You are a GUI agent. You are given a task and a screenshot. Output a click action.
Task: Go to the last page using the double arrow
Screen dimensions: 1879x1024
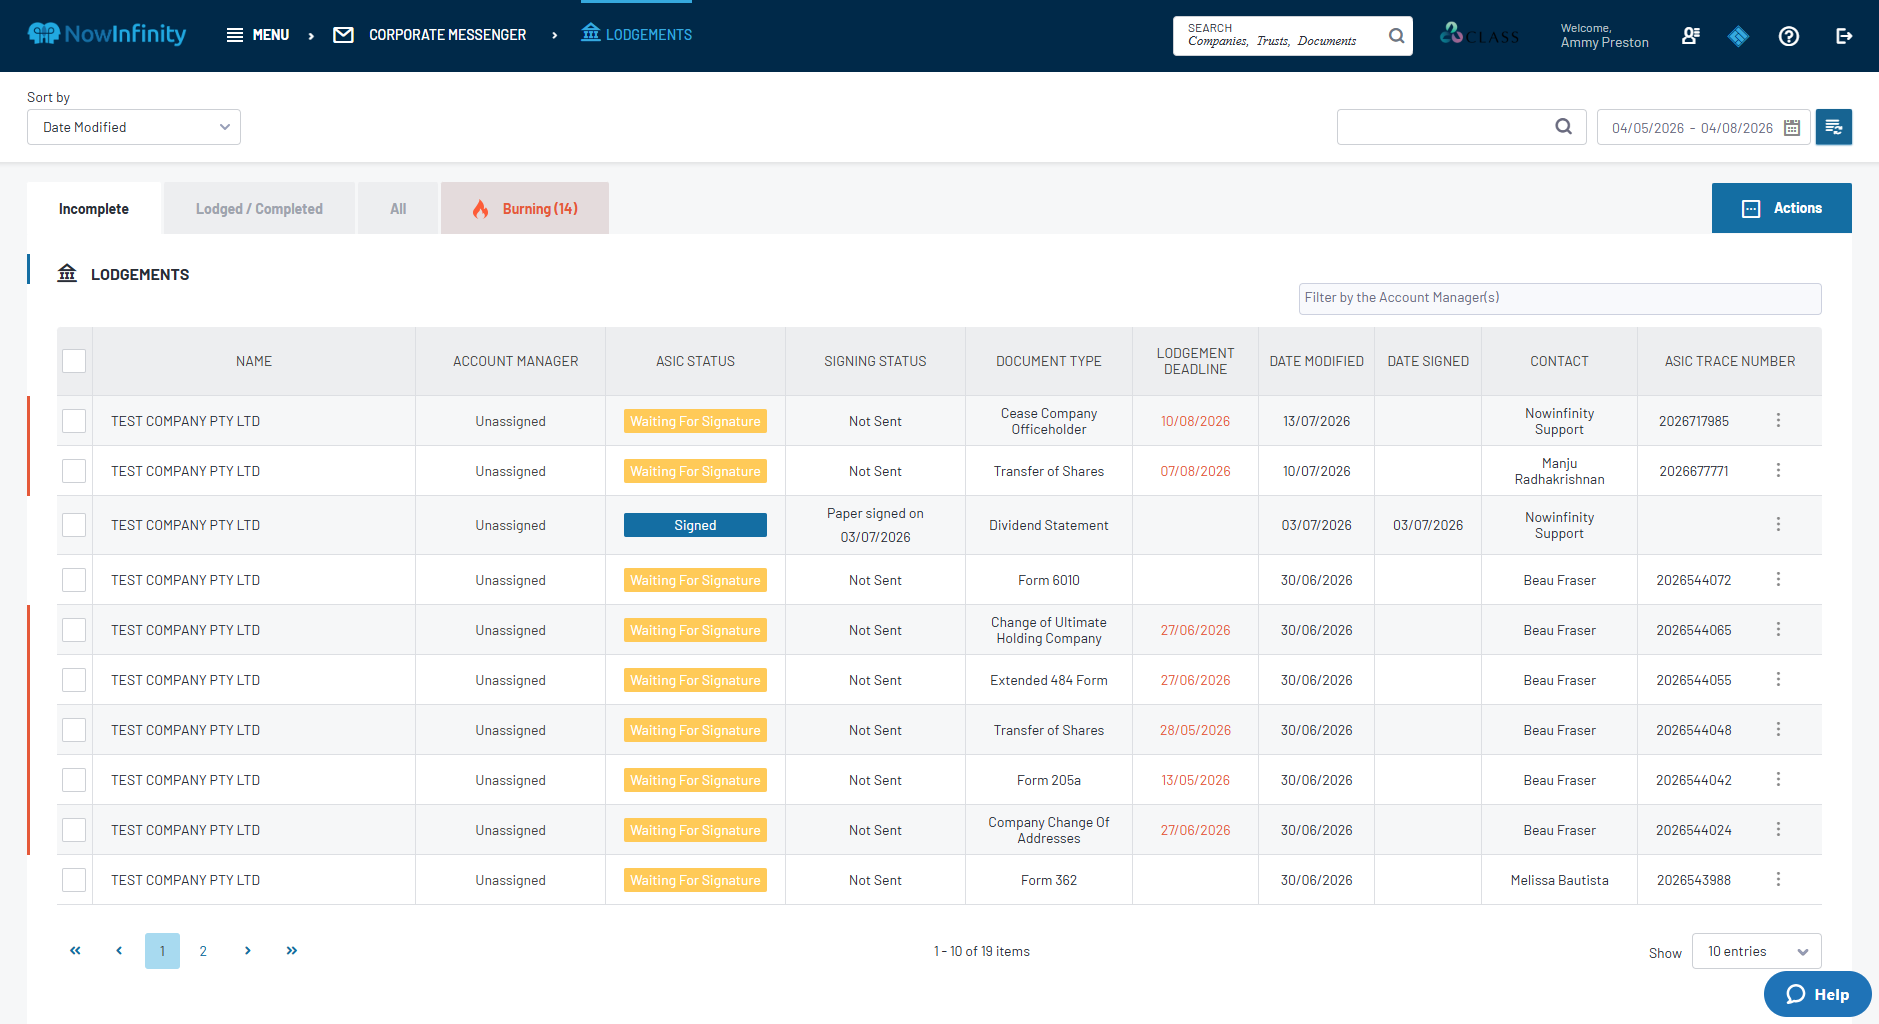click(x=291, y=951)
